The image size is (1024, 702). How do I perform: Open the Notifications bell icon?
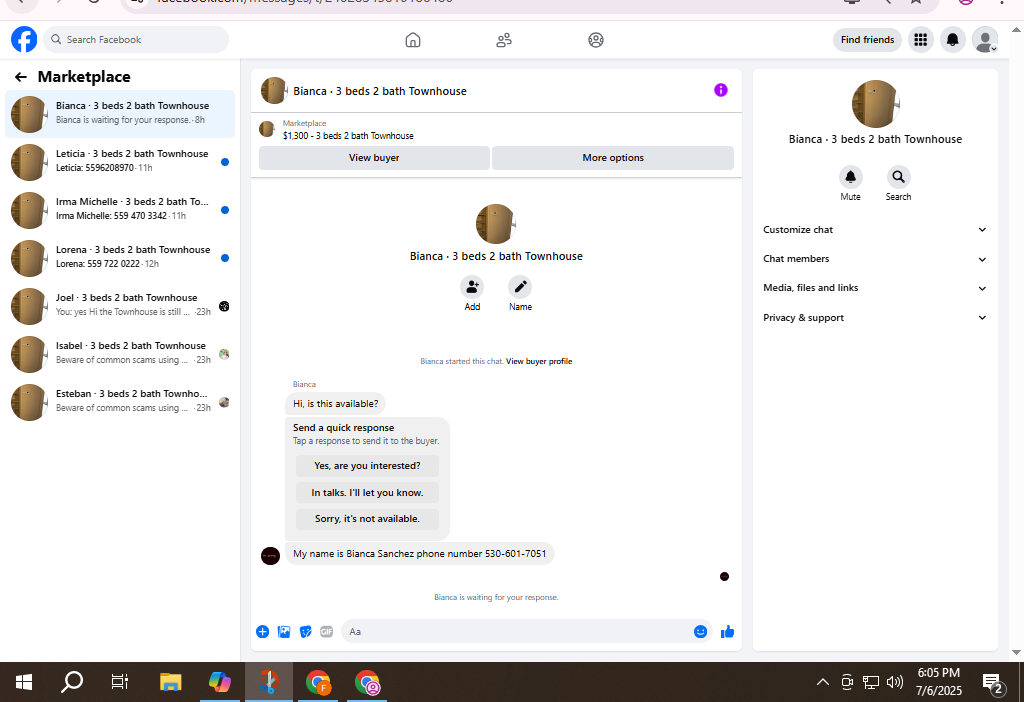coord(953,40)
